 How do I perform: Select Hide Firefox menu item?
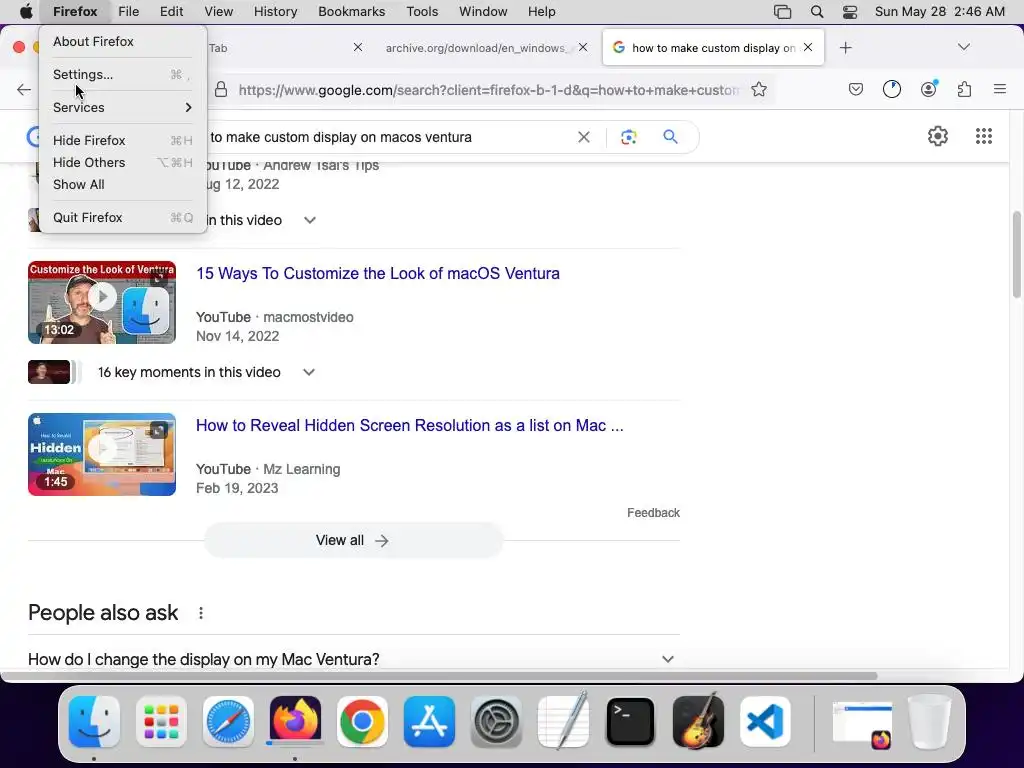(123, 140)
